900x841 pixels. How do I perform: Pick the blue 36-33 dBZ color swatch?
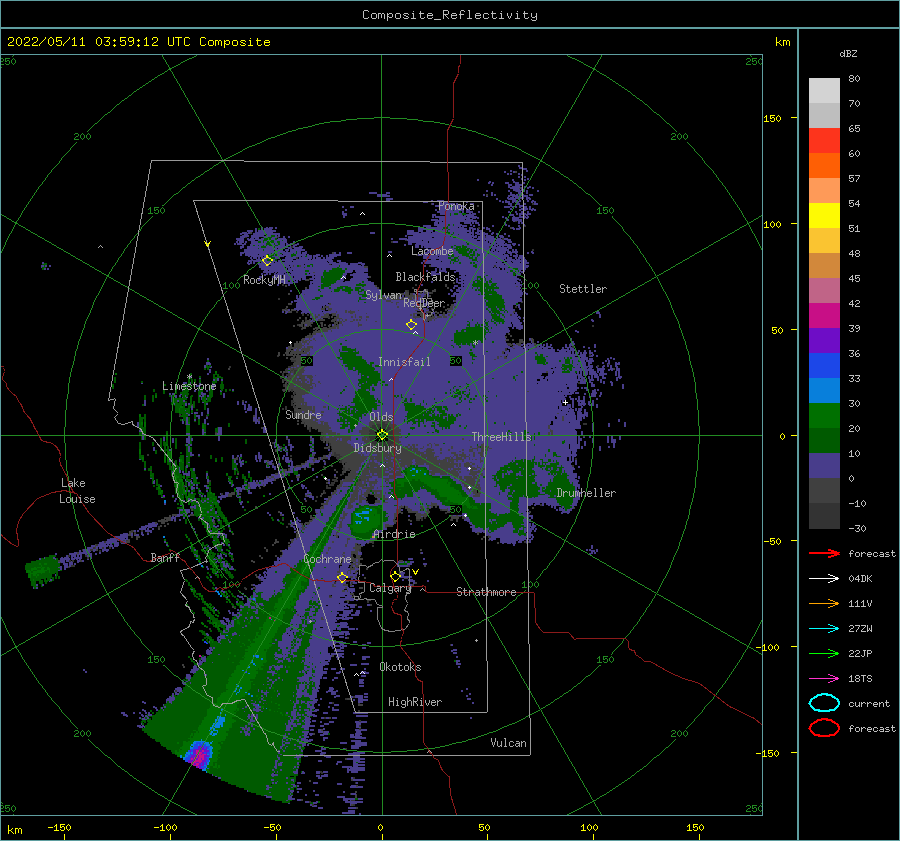(x=824, y=366)
